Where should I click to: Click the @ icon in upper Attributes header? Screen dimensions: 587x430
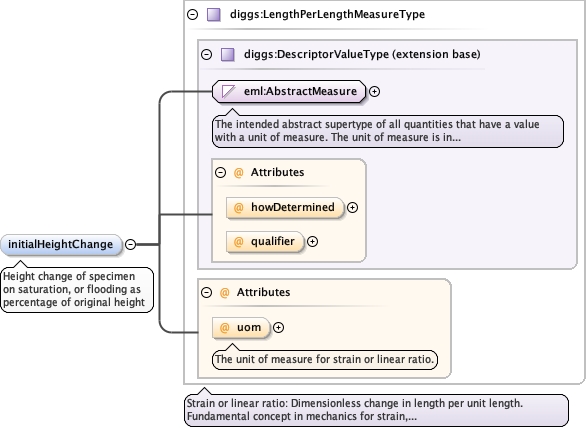pos(238,172)
